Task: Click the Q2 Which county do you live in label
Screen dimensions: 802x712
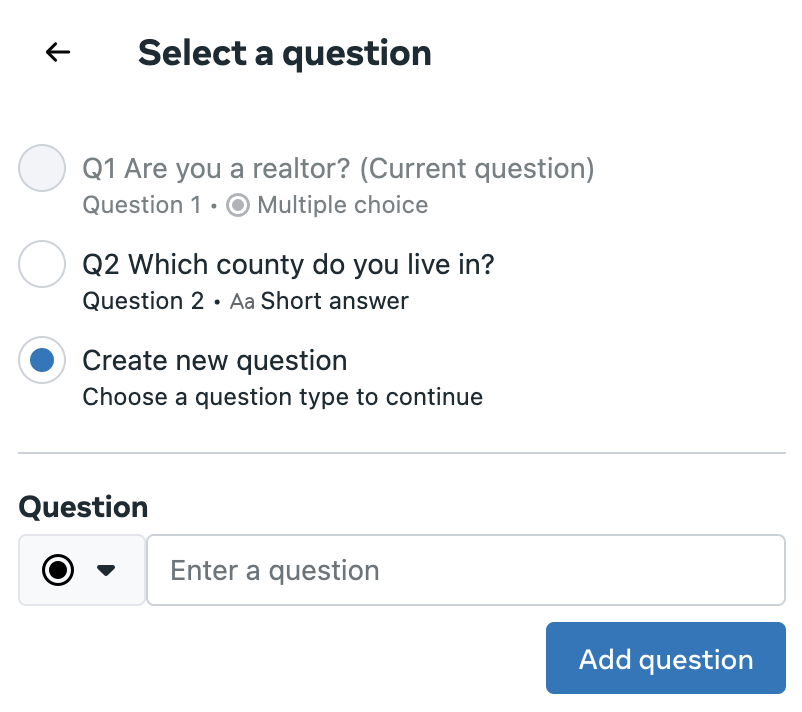Action: (288, 264)
